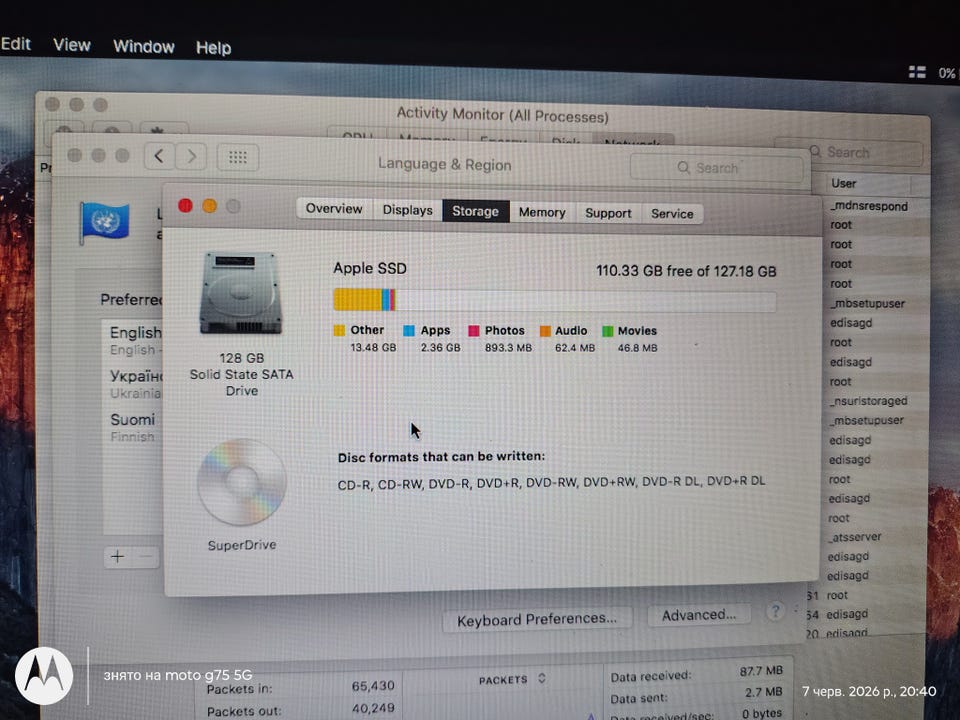Select the Storage tab

pos(476,211)
